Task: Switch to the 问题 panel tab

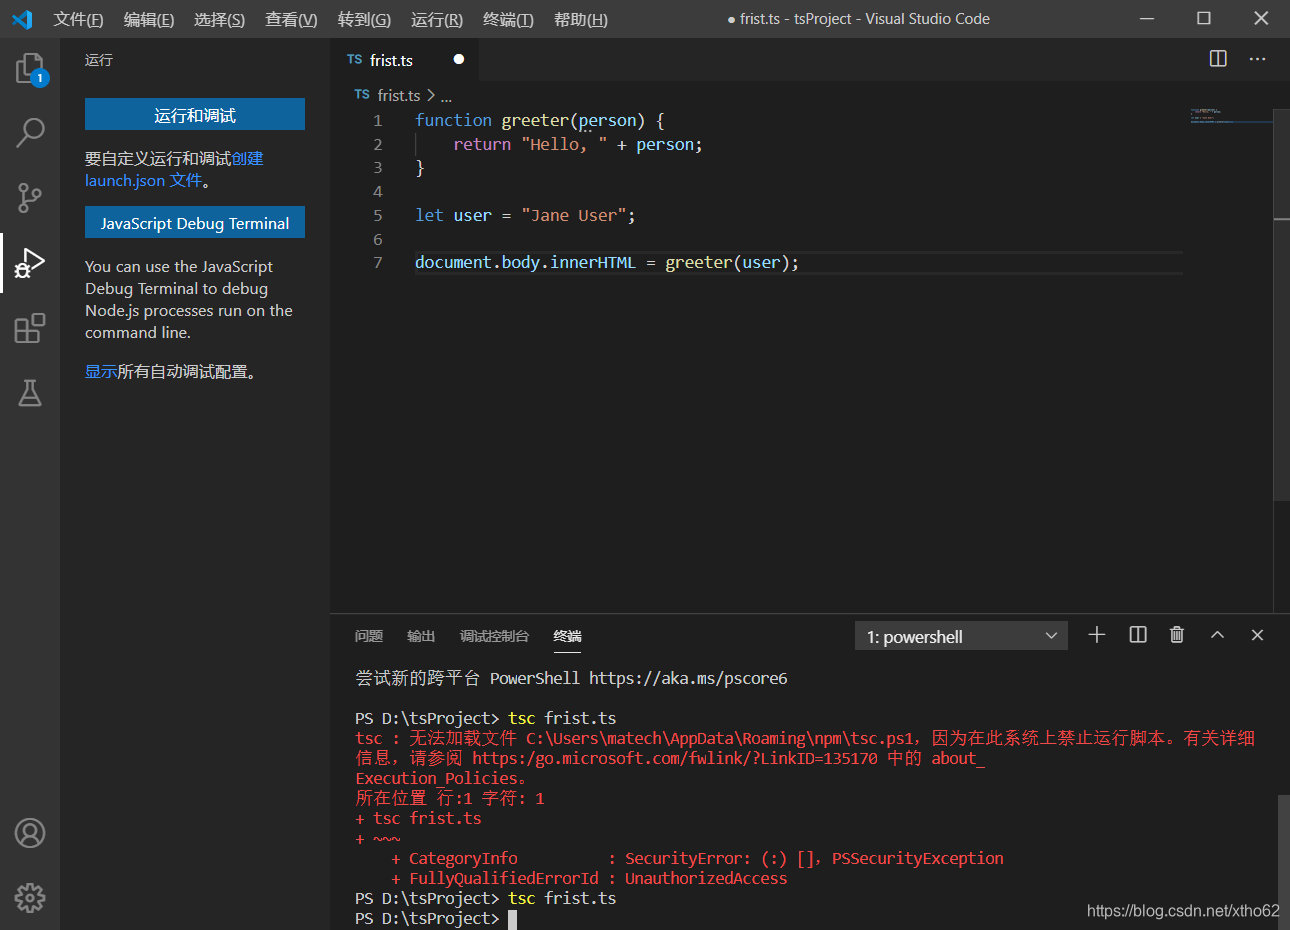Action: click(369, 636)
